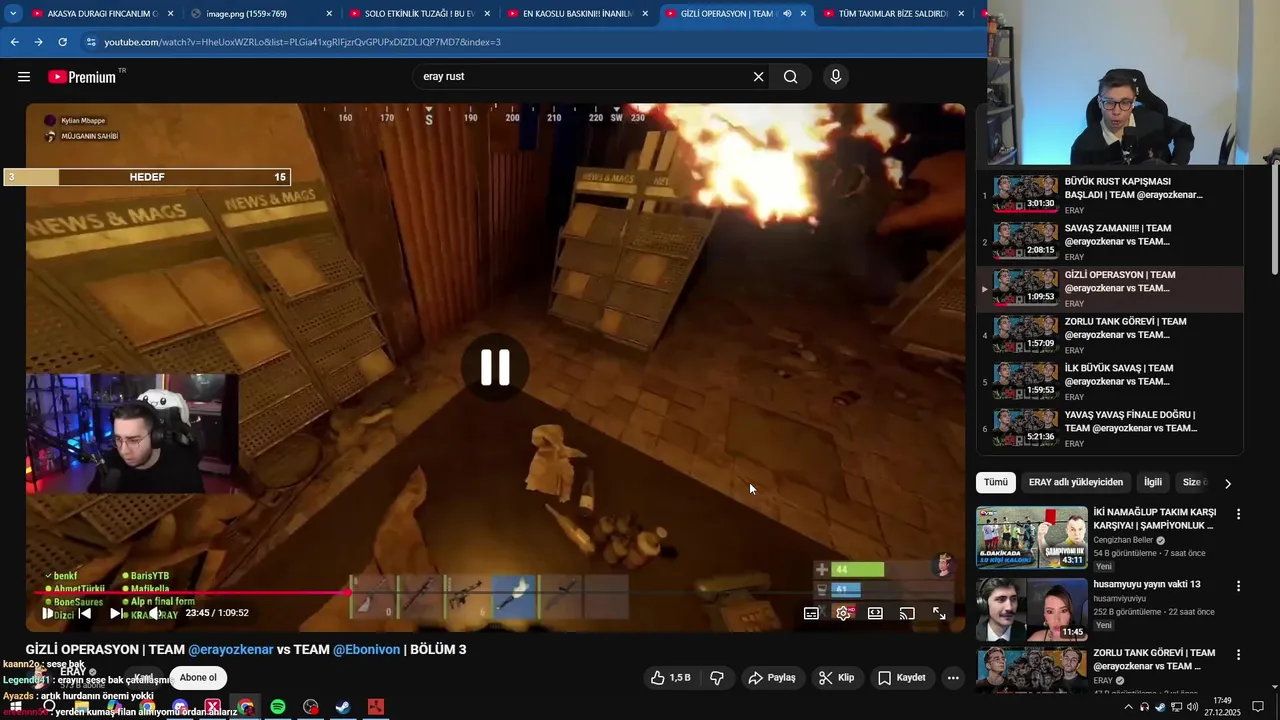Screen dimensions: 1280x720
Task: Switch to EN KAOSLU BASKINI tab
Action: click(x=577, y=14)
